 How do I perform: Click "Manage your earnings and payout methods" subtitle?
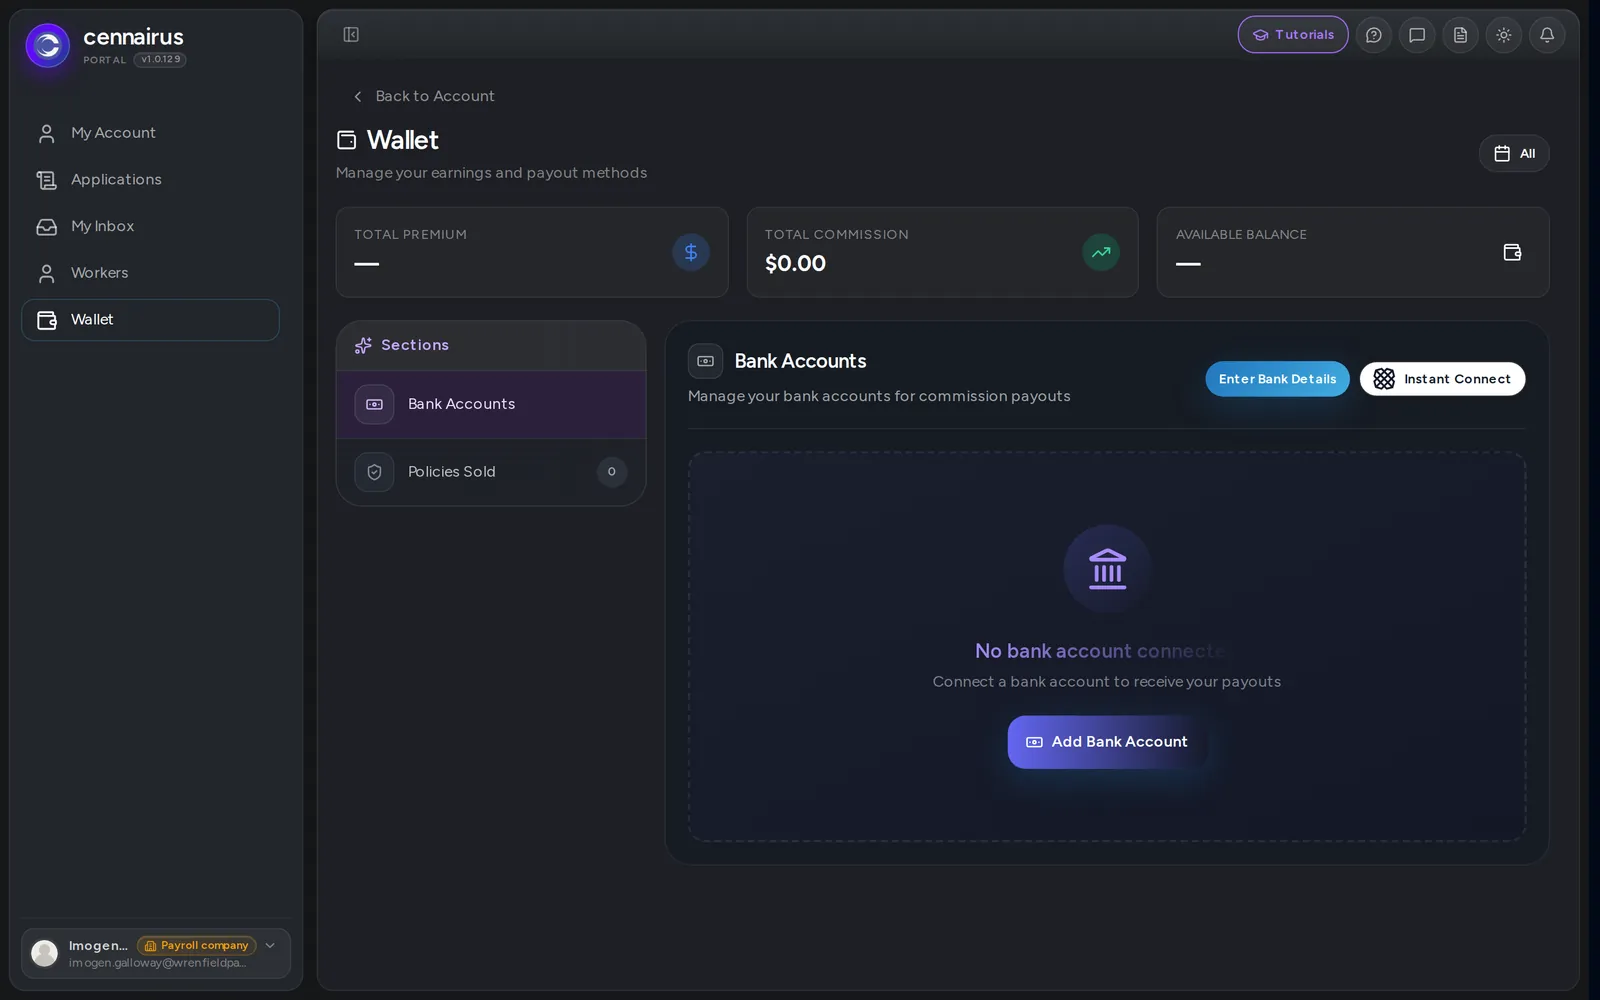coord(491,173)
